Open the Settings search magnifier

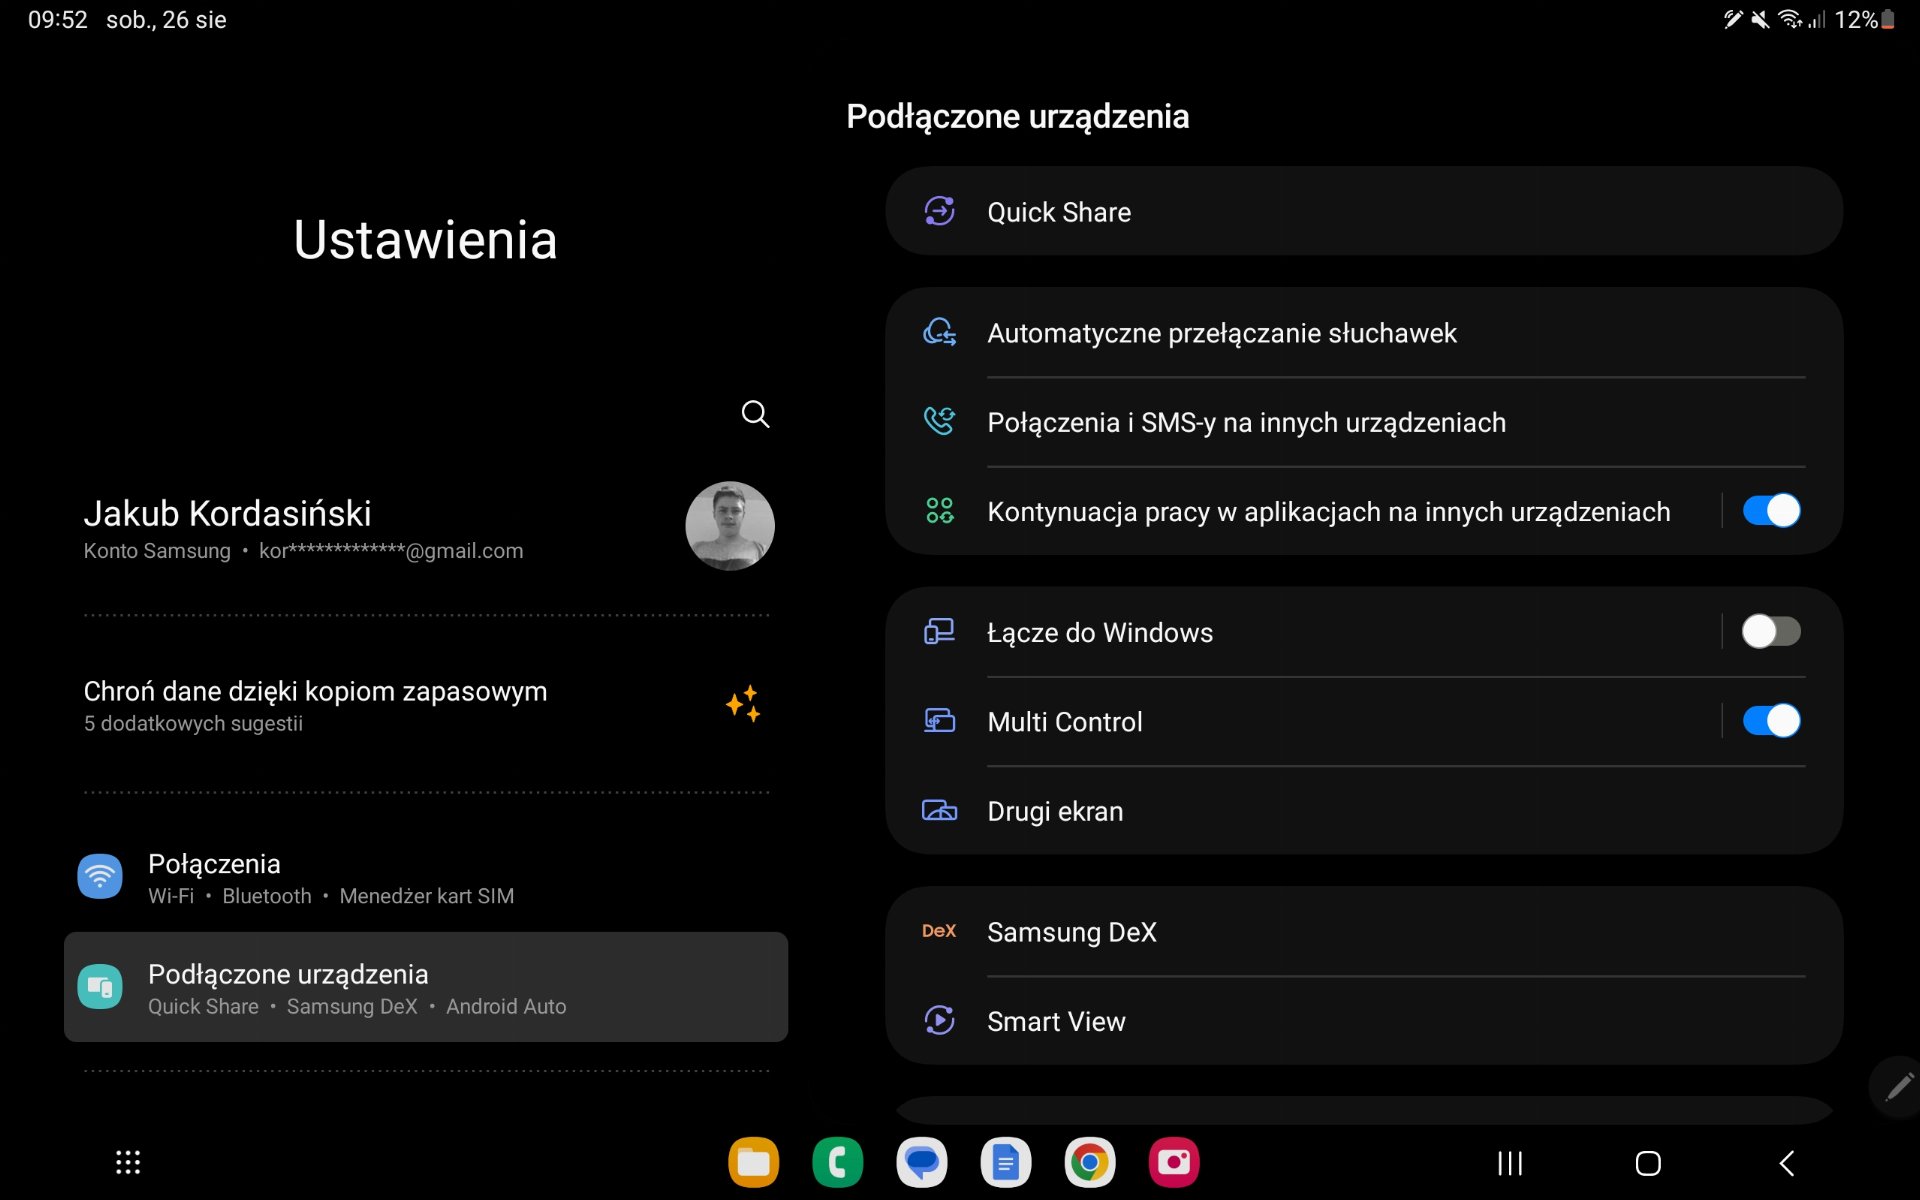[755, 414]
